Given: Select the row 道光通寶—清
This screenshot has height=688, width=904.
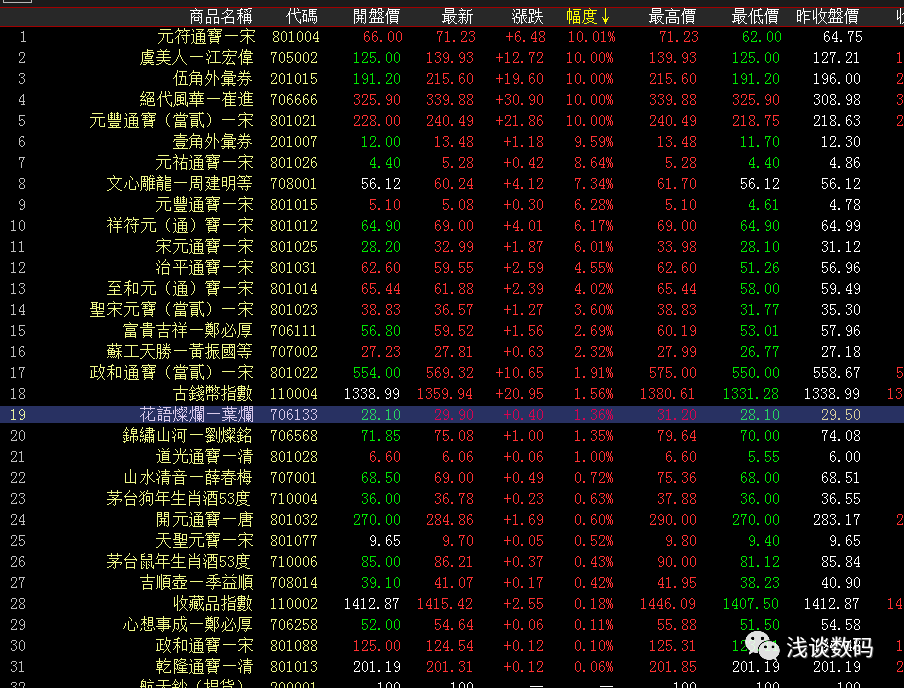Looking at the screenshot, I should click(452, 457).
